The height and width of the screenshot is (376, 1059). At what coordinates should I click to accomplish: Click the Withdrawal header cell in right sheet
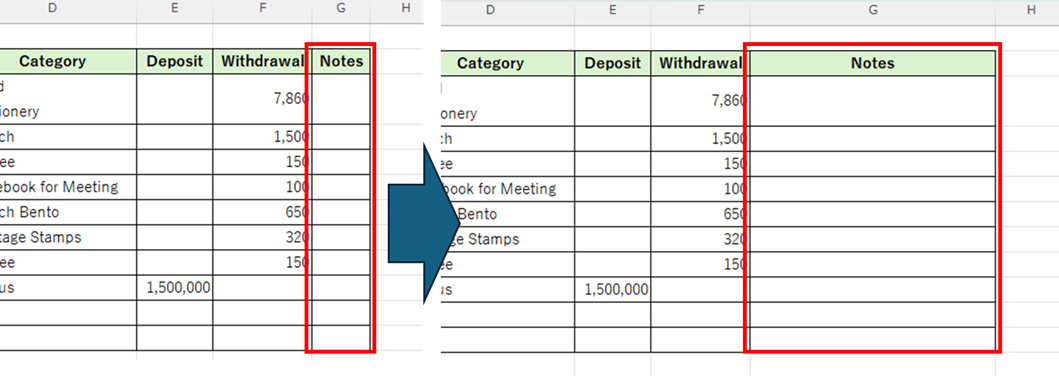pyautogui.click(x=701, y=63)
